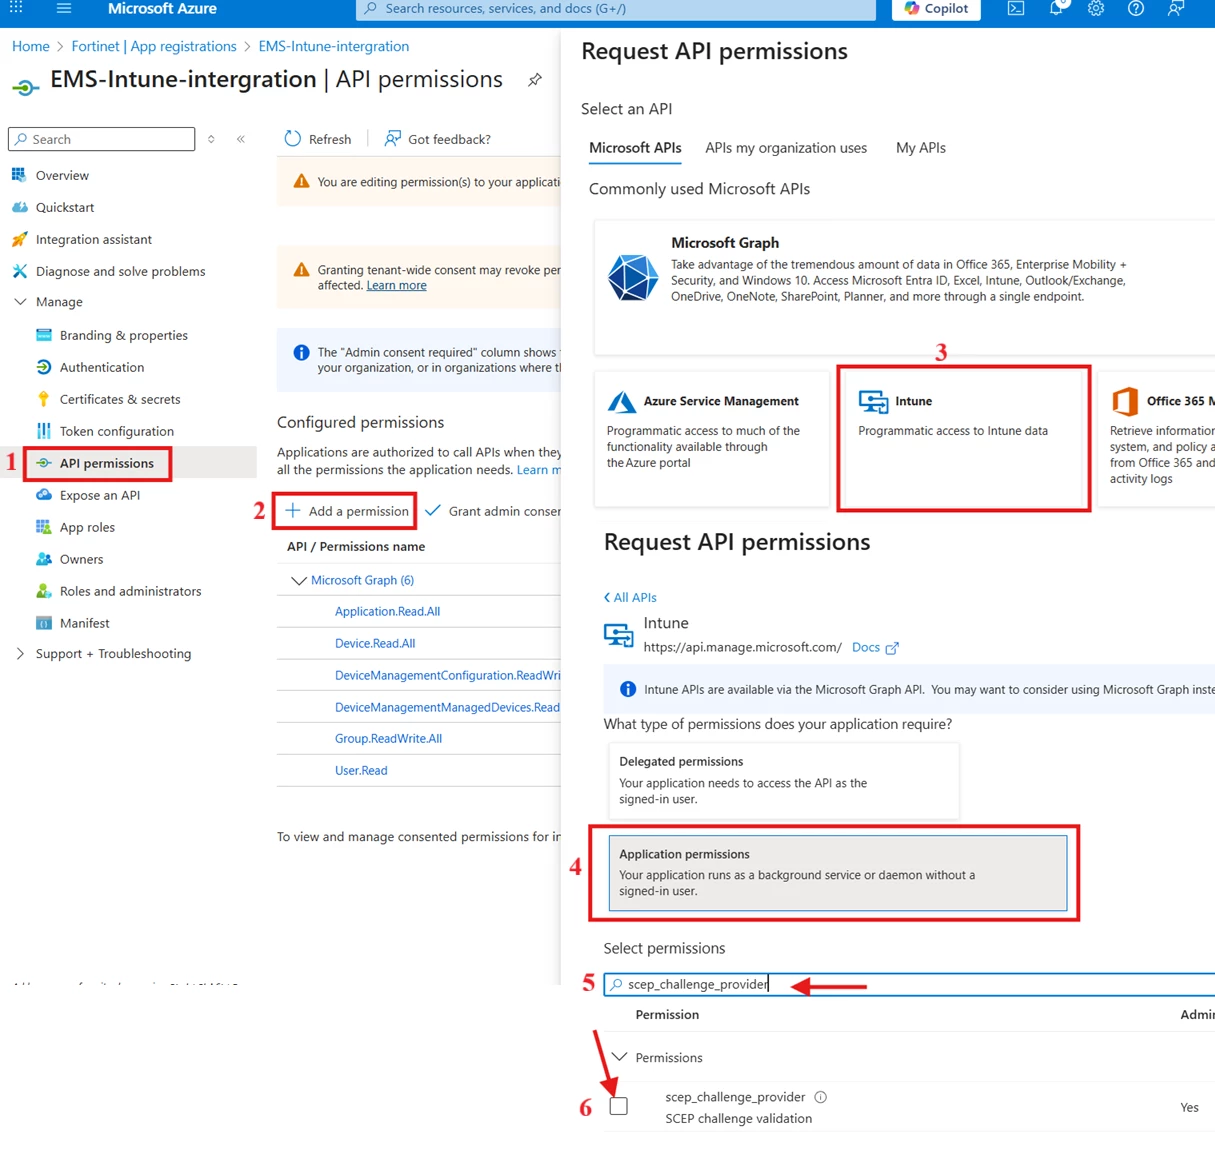Screen dimensions: 1215x1159
Task: Open portal settings gear icon
Action: click(1096, 8)
